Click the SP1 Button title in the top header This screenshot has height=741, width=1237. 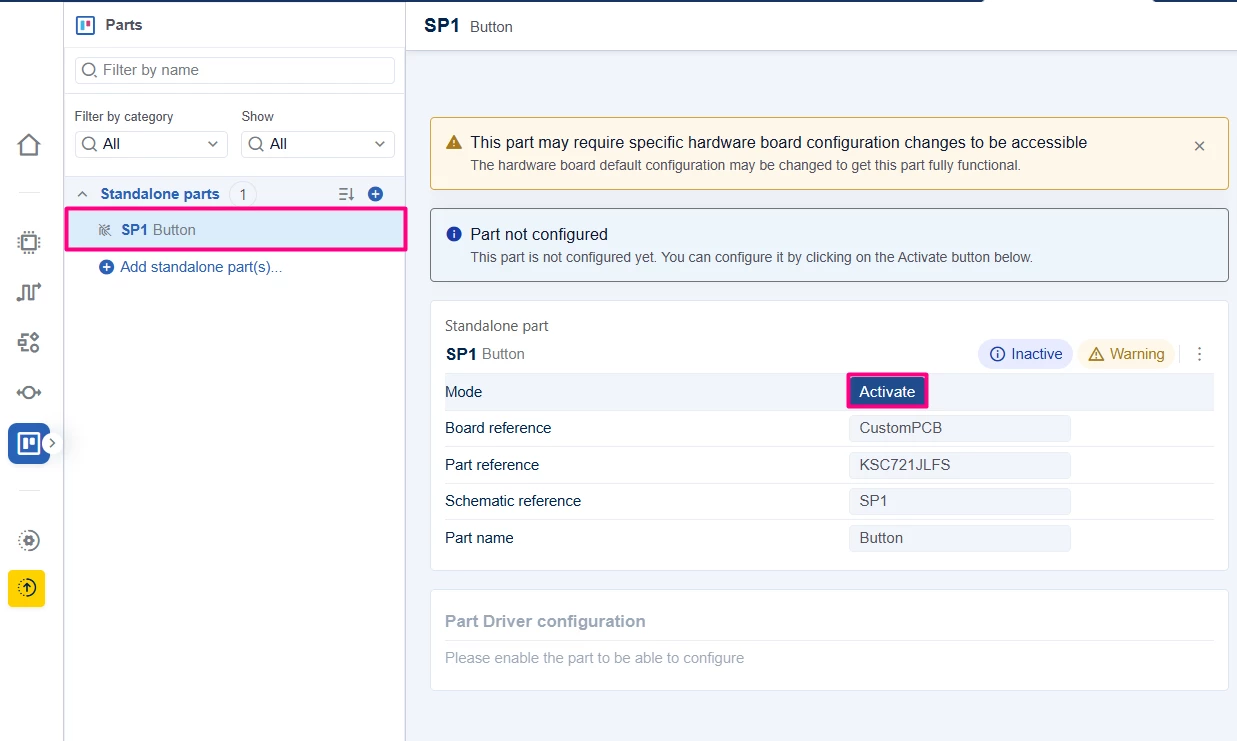point(468,26)
